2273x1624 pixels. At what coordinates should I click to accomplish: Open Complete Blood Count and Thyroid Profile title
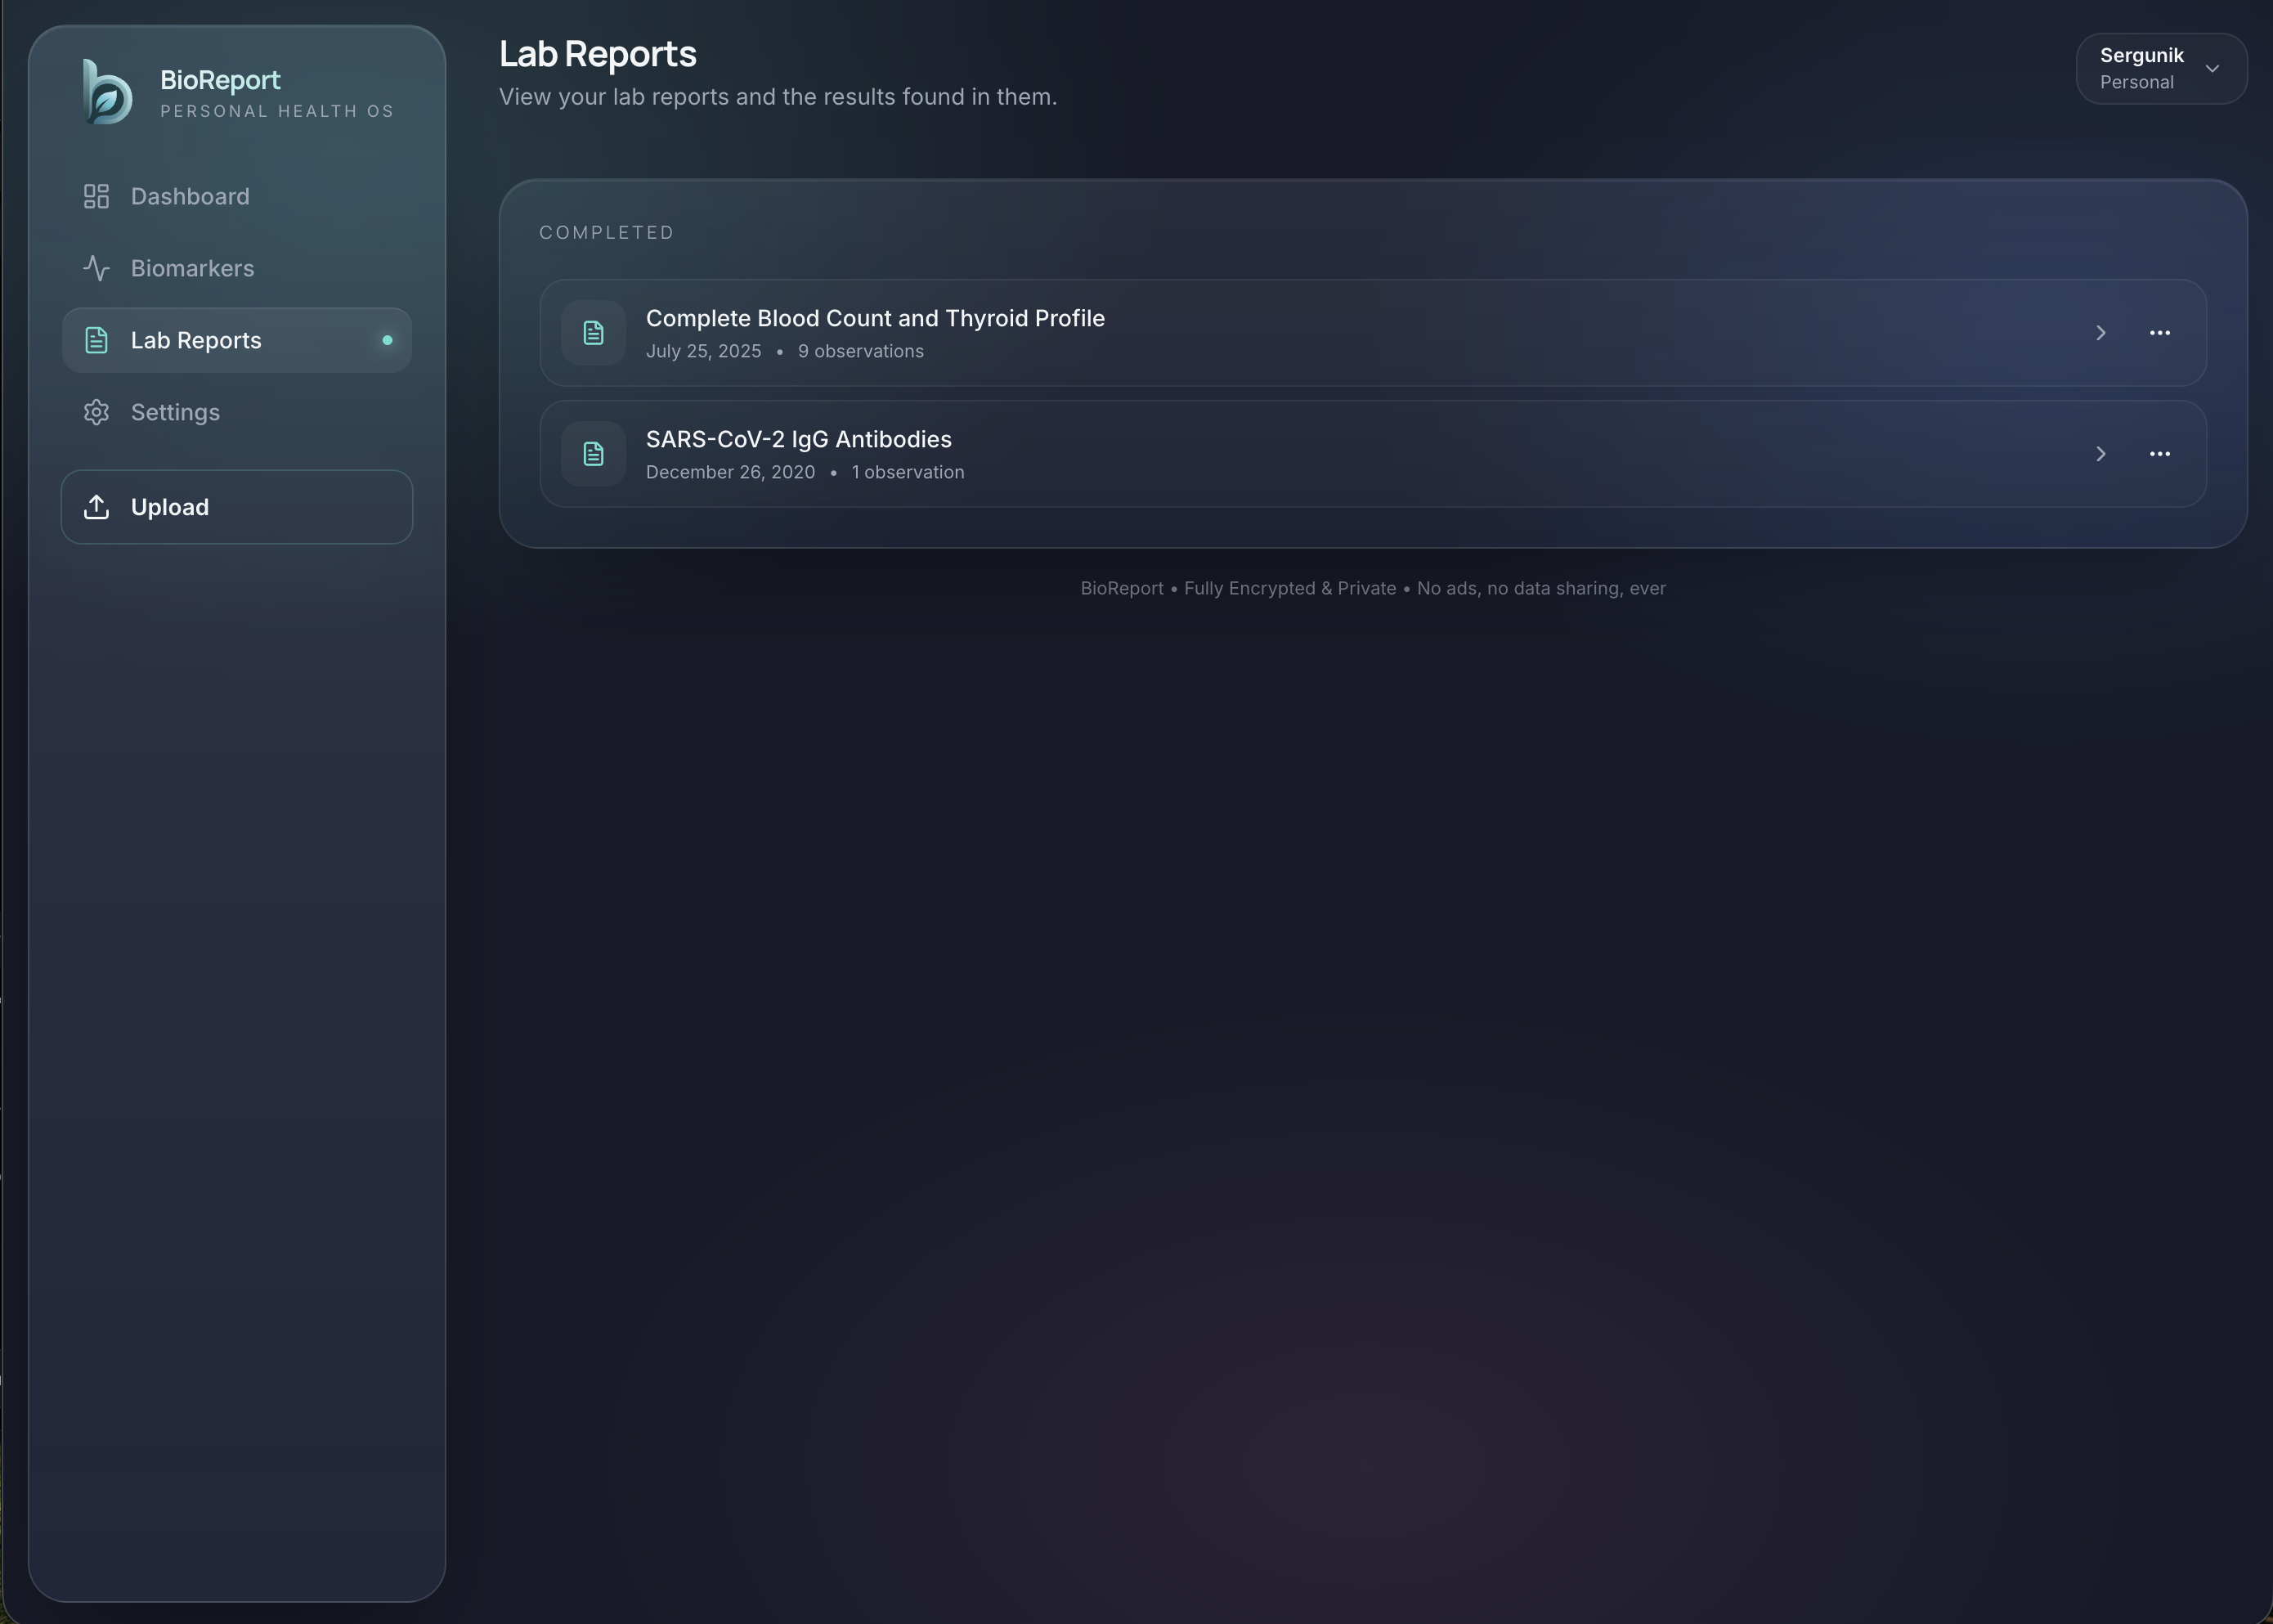click(x=875, y=318)
